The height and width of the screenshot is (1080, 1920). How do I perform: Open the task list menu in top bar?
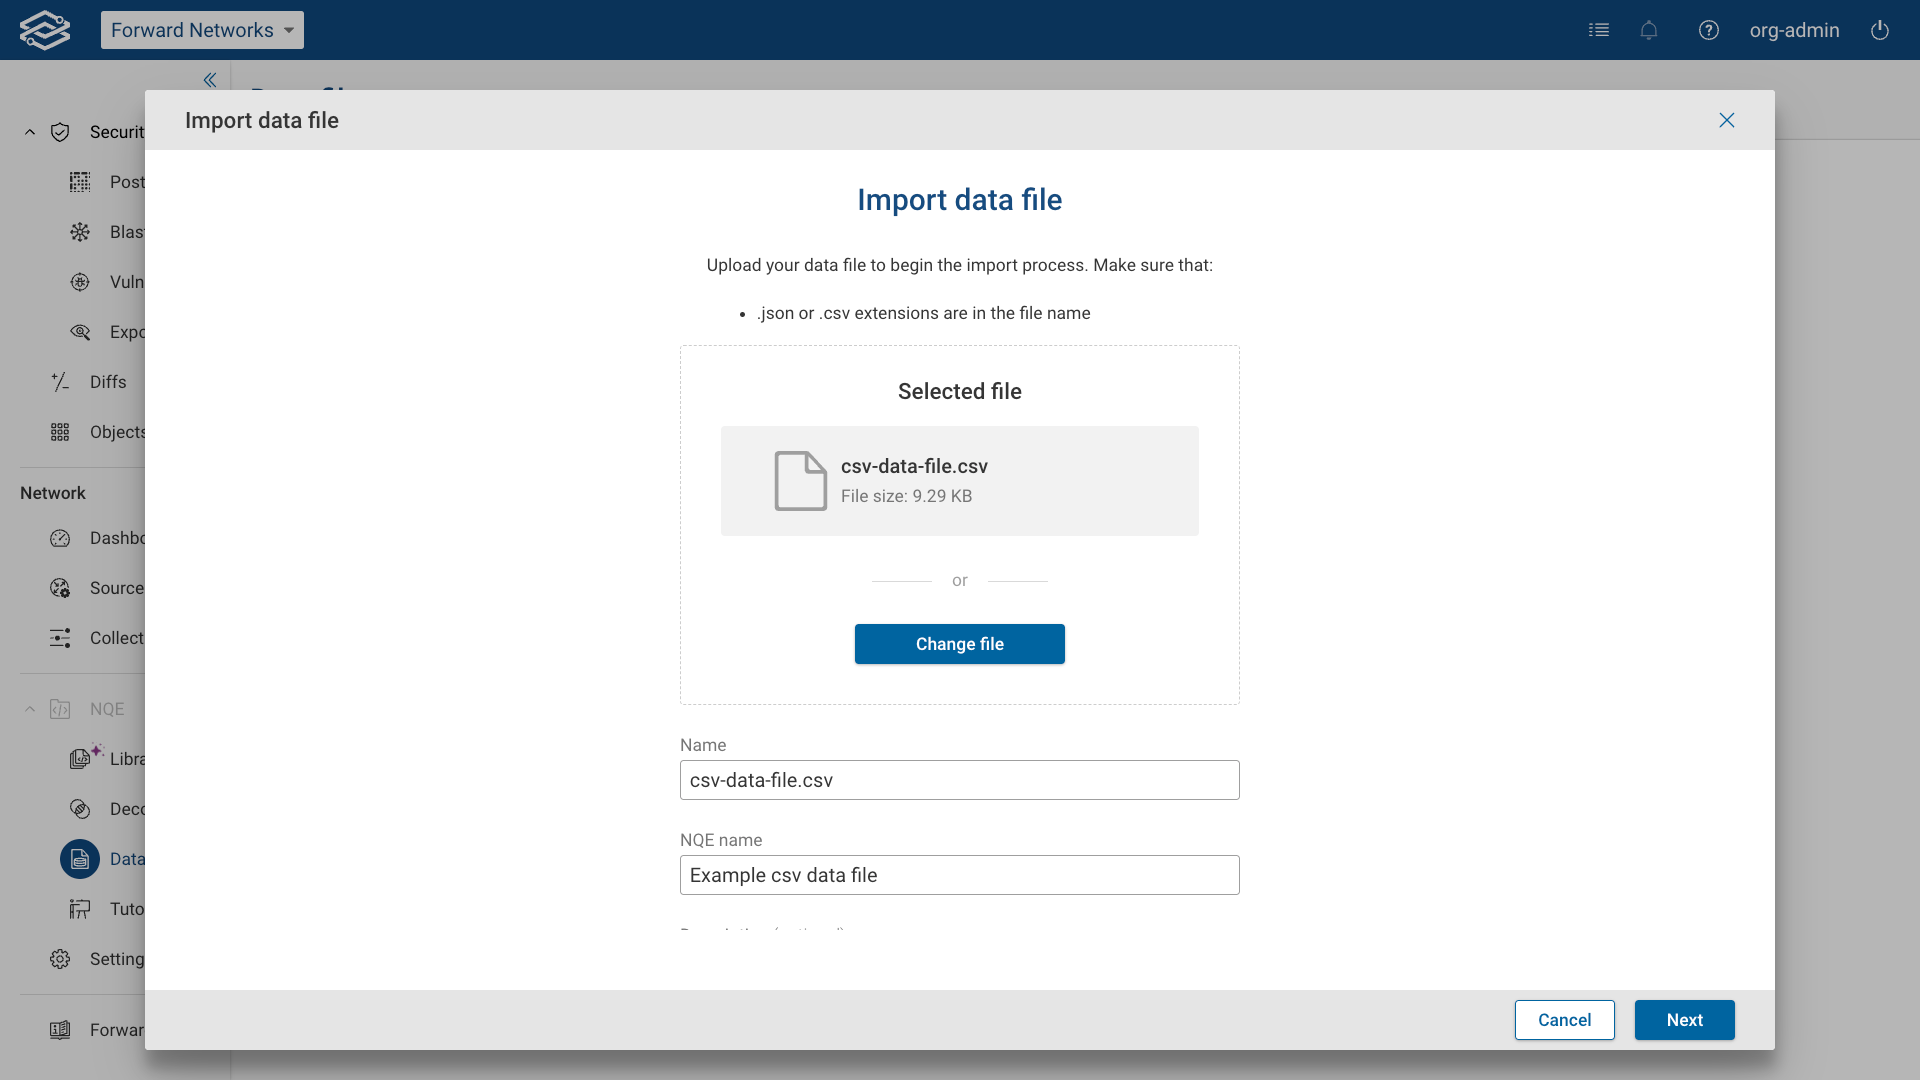tap(1599, 30)
